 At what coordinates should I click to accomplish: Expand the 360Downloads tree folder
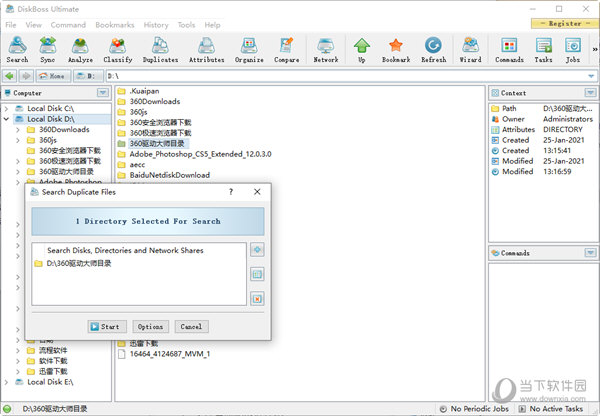18,130
